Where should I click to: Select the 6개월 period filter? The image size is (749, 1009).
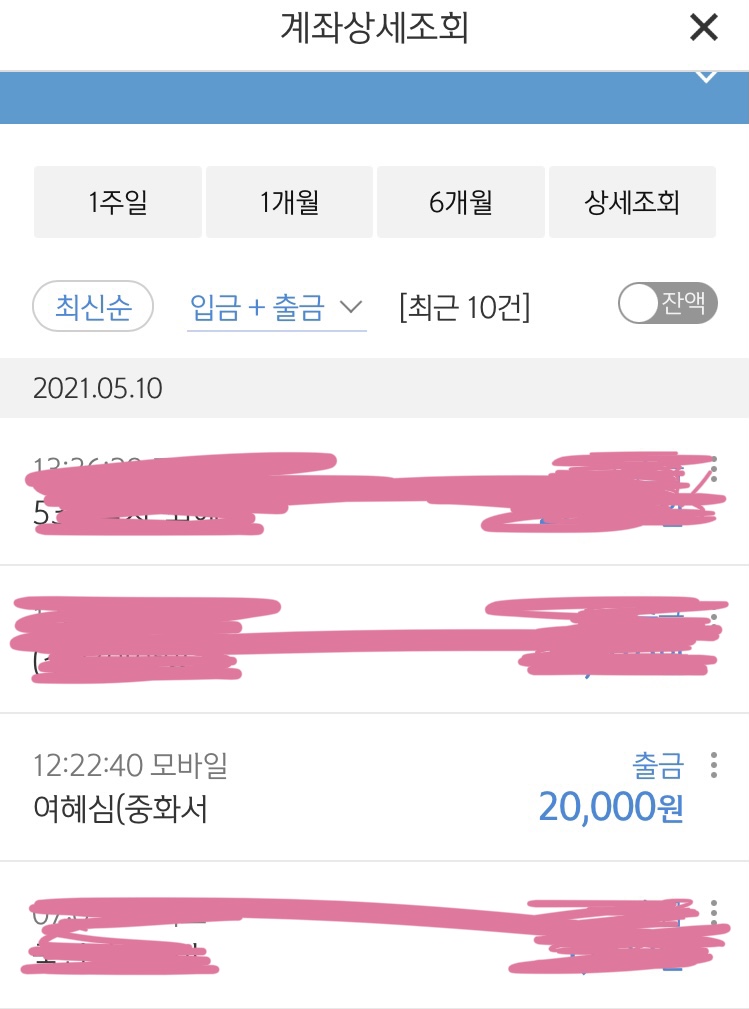461,202
